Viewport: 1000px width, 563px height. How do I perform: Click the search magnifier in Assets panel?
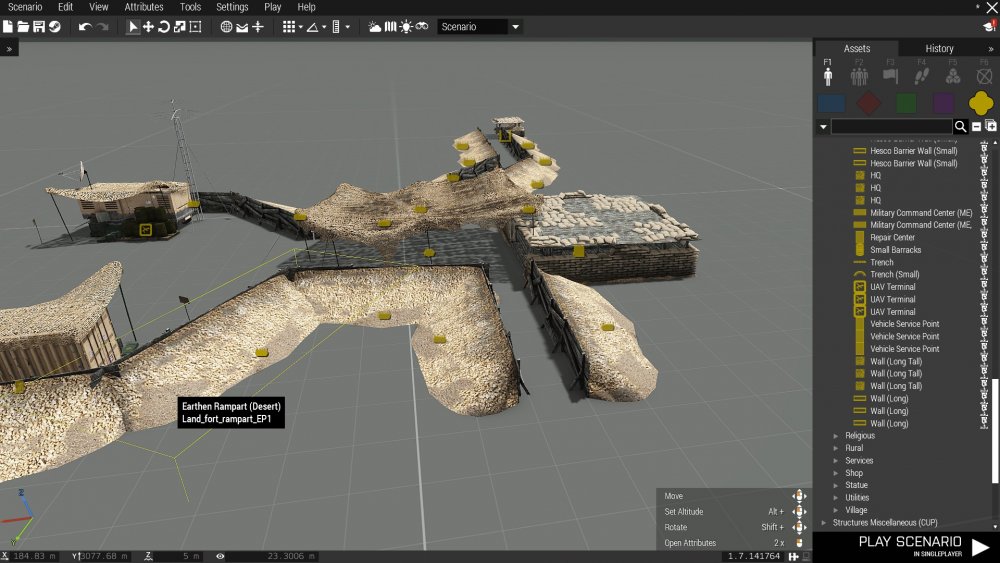[961, 126]
